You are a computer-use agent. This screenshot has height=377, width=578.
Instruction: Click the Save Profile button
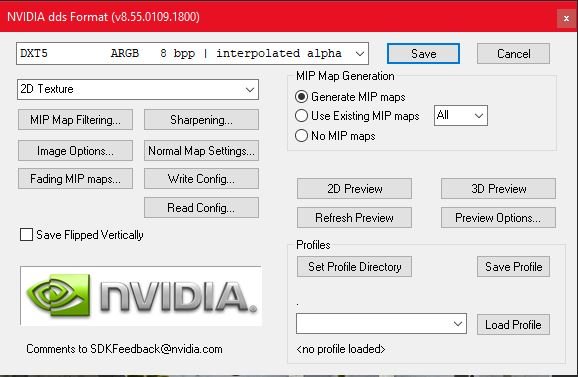click(513, 267)
